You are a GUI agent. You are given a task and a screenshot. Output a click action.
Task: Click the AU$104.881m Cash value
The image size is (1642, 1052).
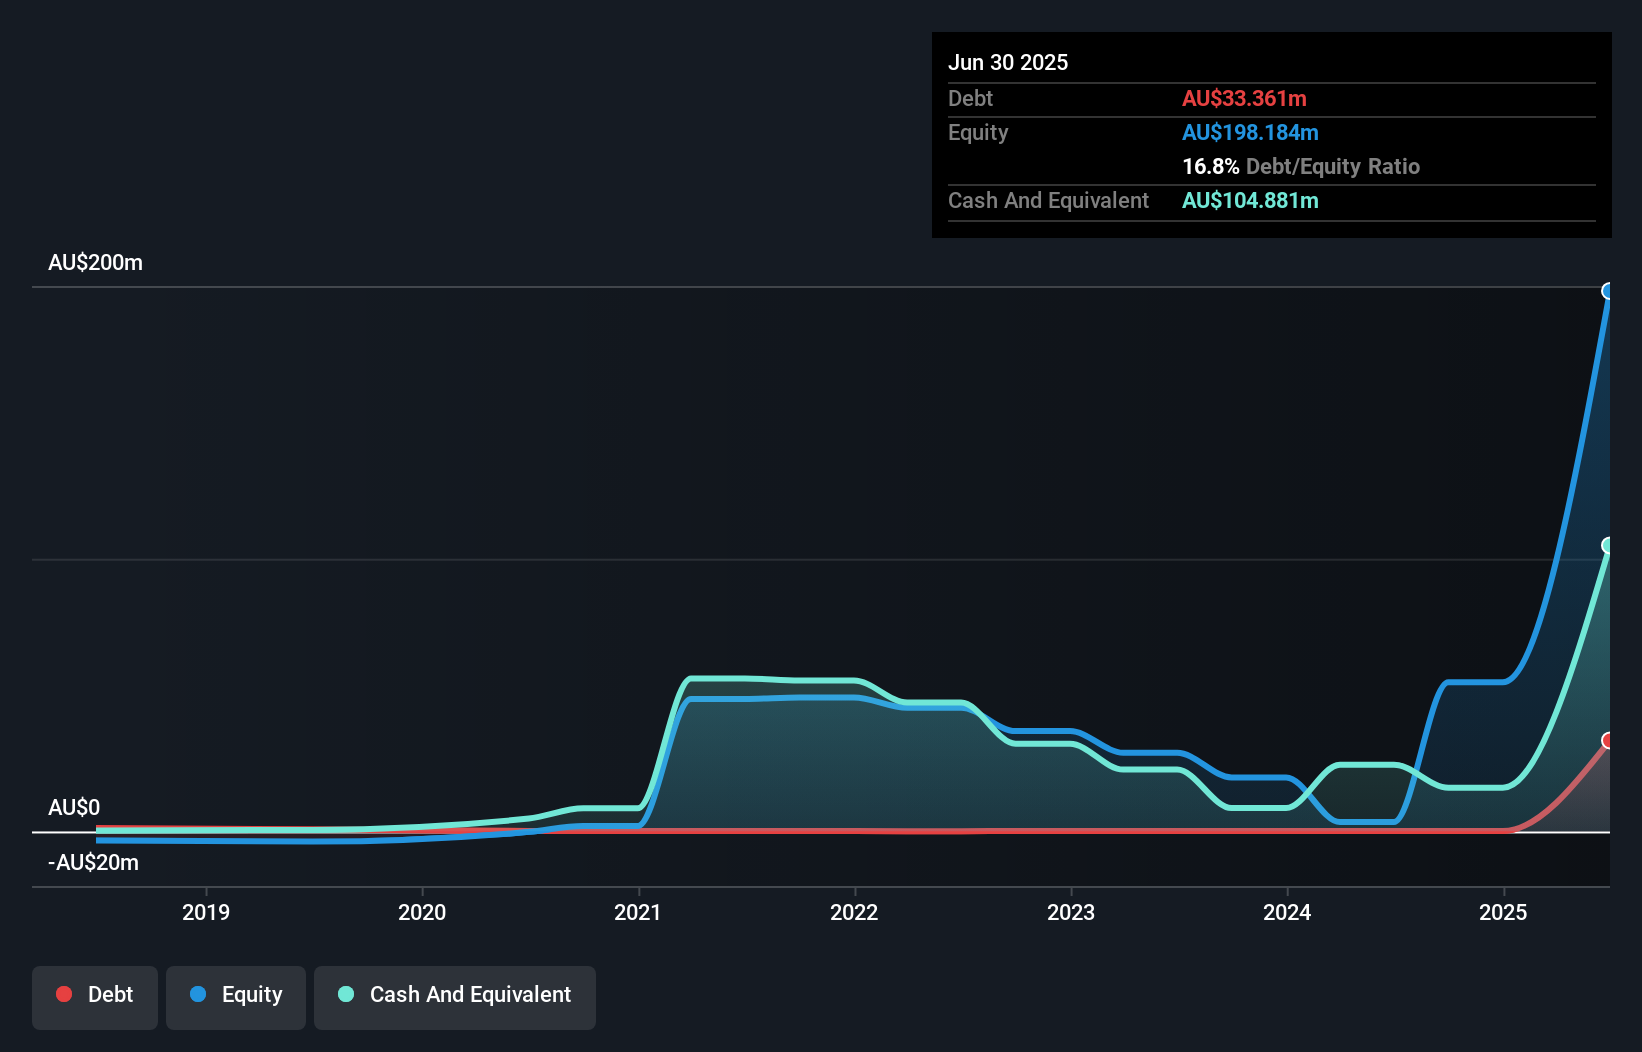click(1250, 200)
